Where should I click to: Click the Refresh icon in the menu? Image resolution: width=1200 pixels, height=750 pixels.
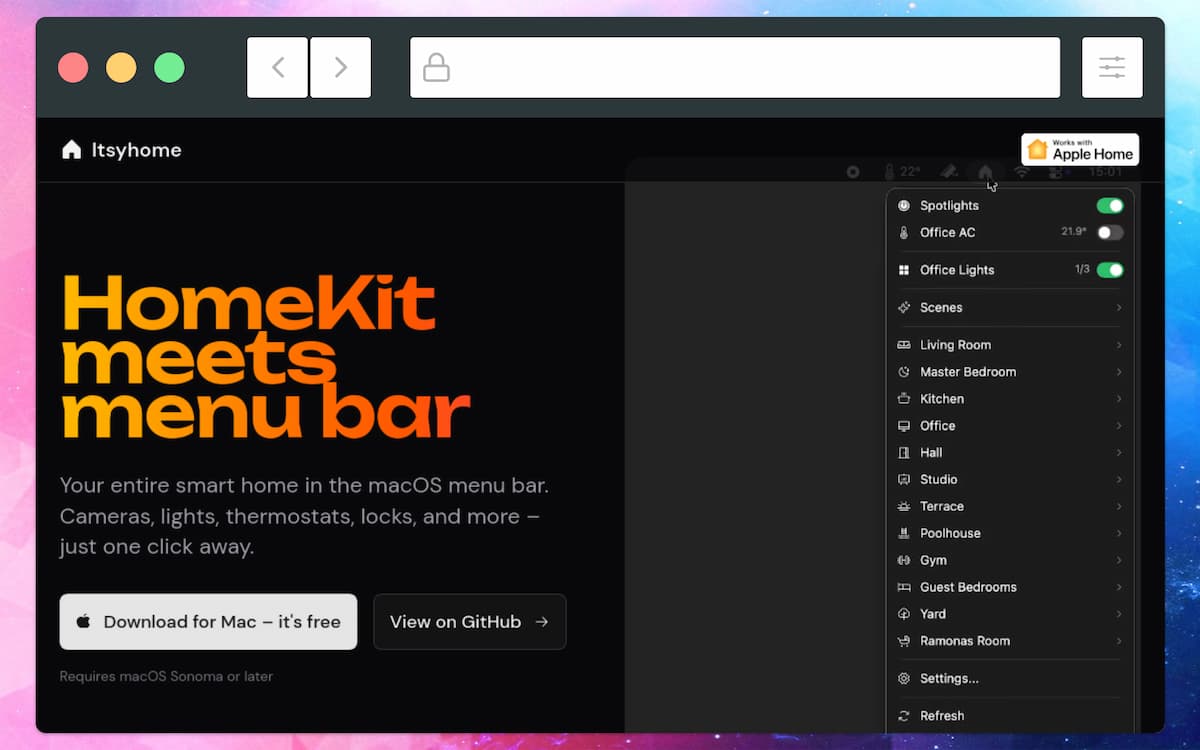[904, 715]
